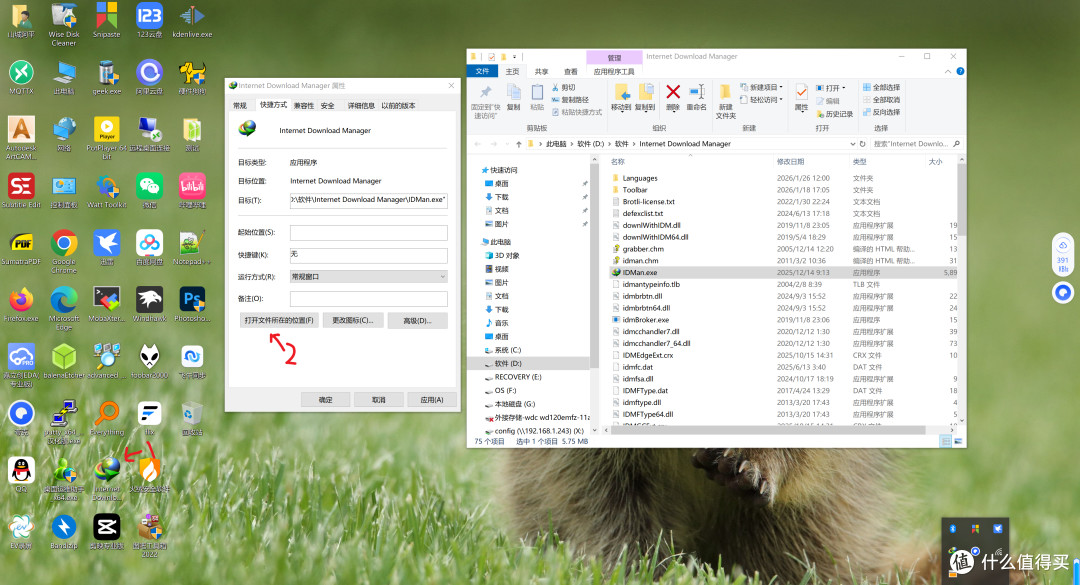Launch SumatraPDF from the desktop

click(21, 247)
